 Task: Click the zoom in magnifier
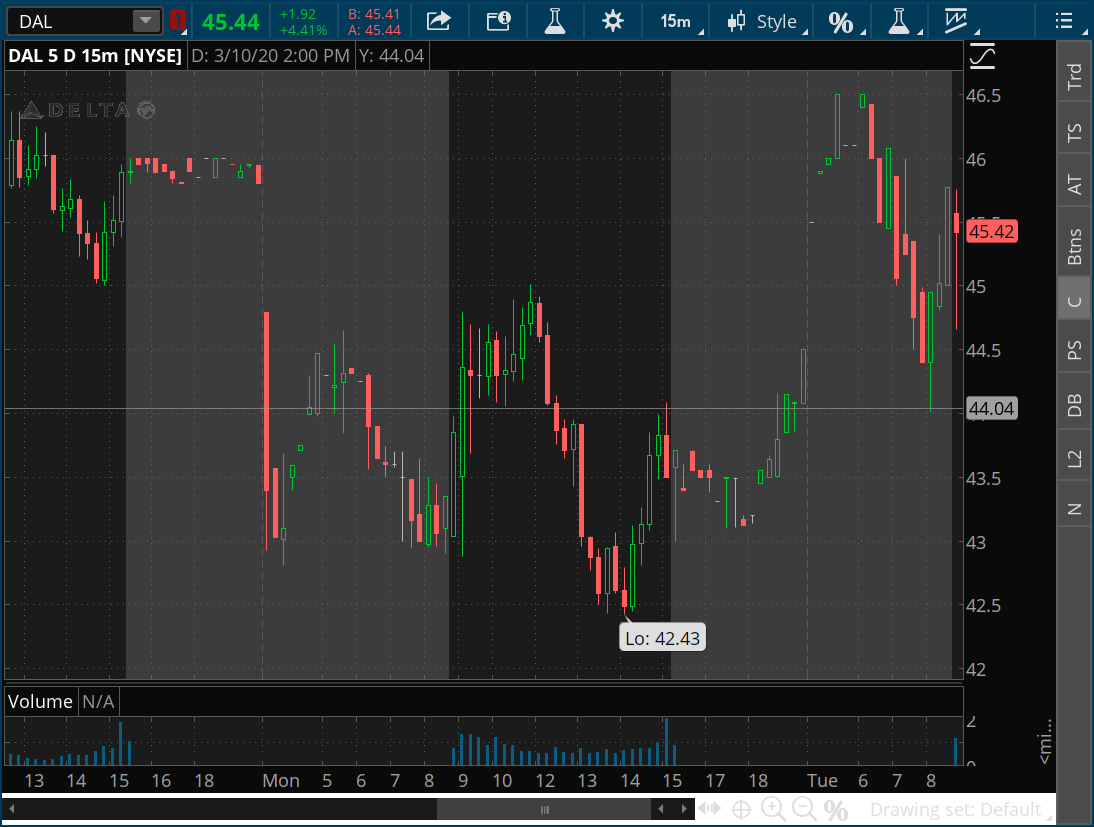click(773, 809)
